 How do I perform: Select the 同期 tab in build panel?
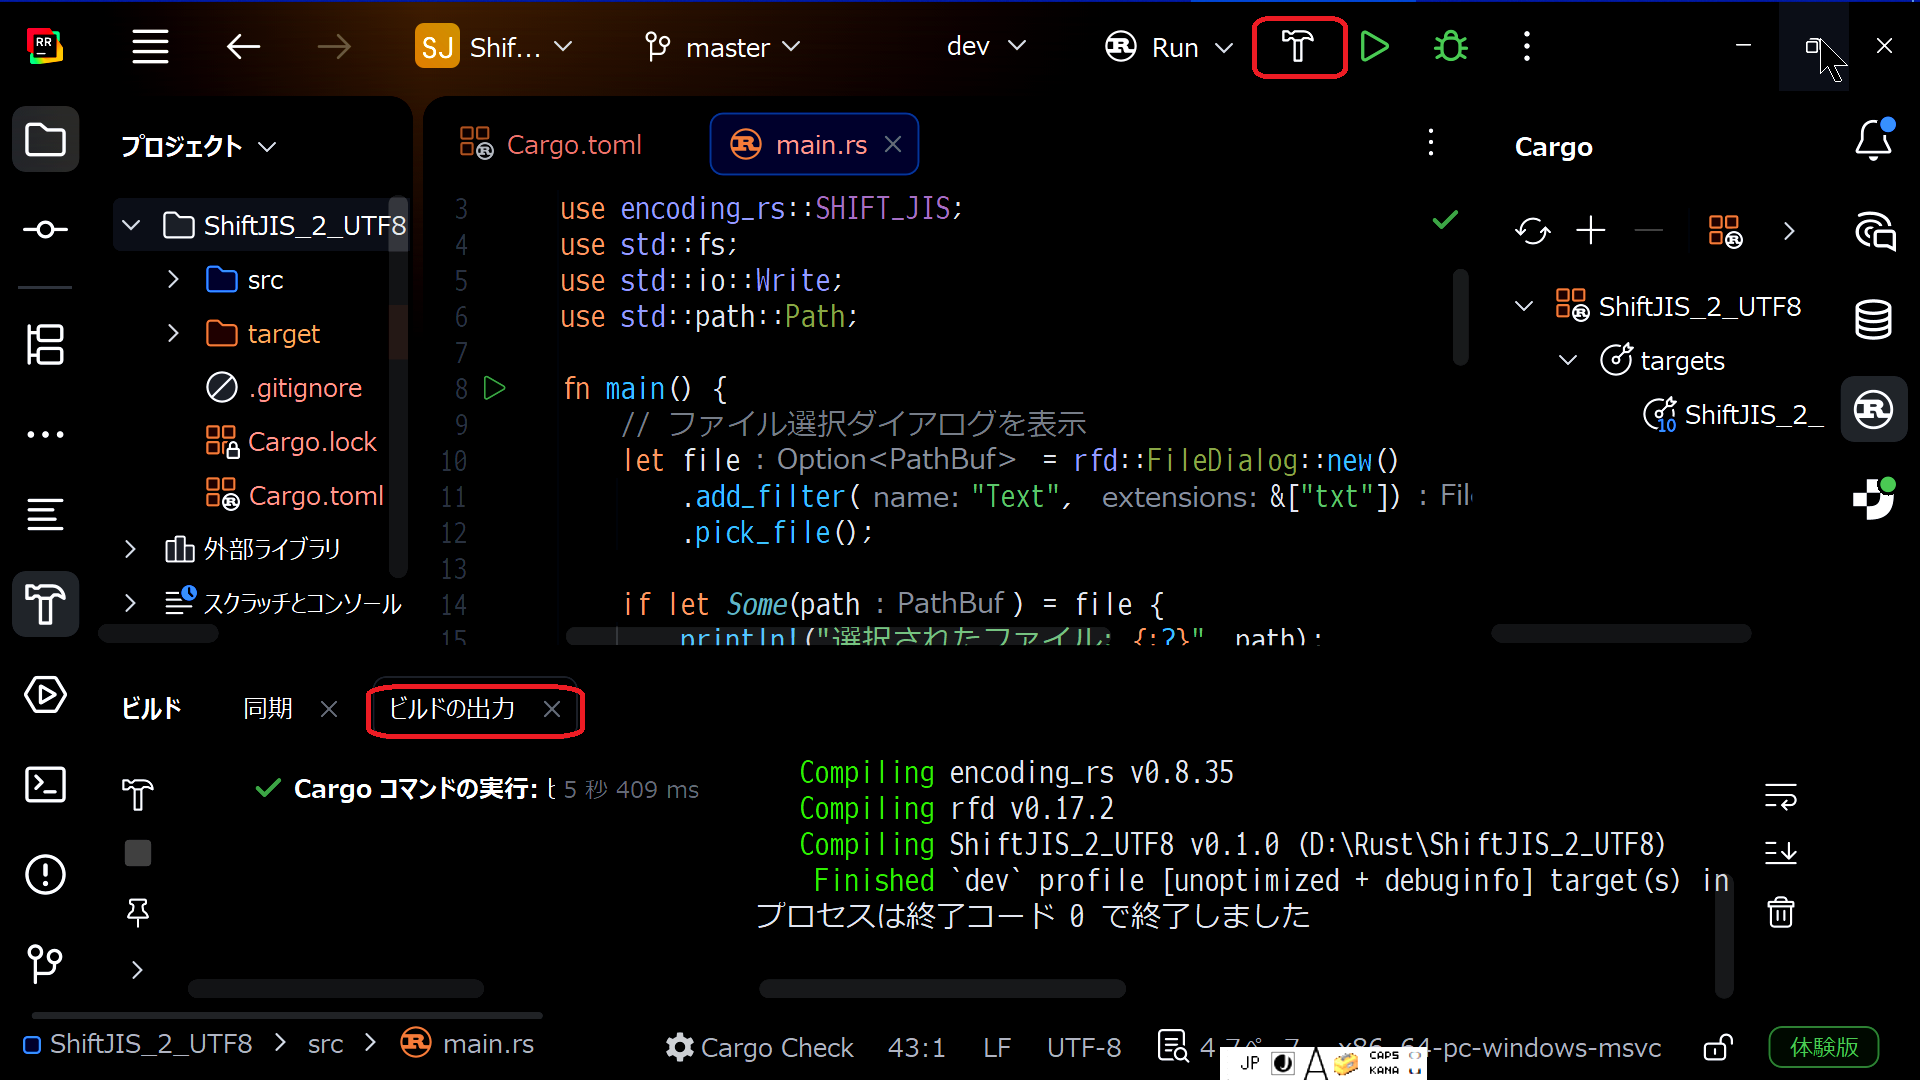(268, 709)
